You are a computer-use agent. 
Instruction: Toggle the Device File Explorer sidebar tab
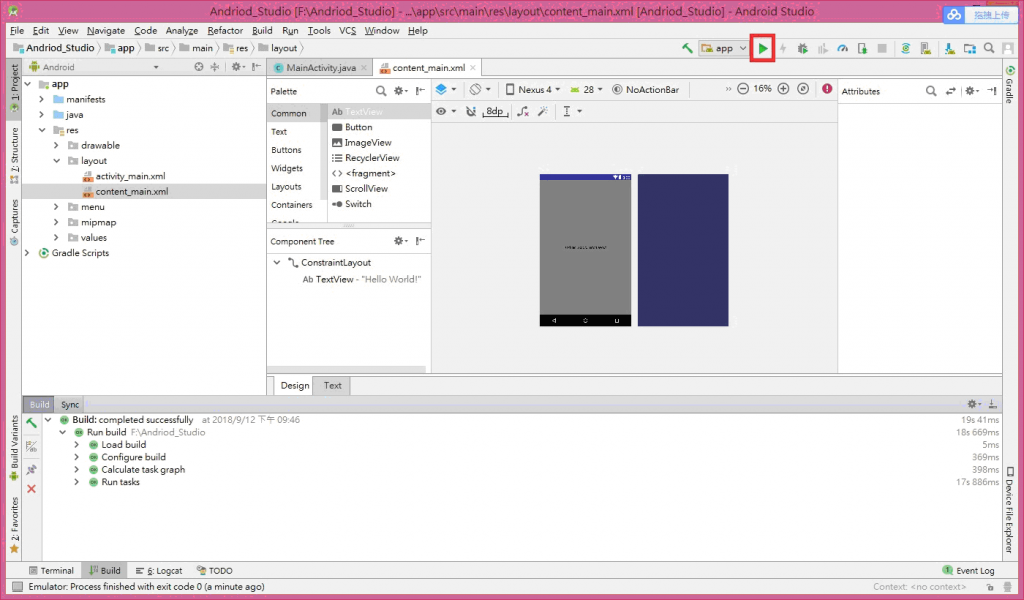coord(1010,510)
